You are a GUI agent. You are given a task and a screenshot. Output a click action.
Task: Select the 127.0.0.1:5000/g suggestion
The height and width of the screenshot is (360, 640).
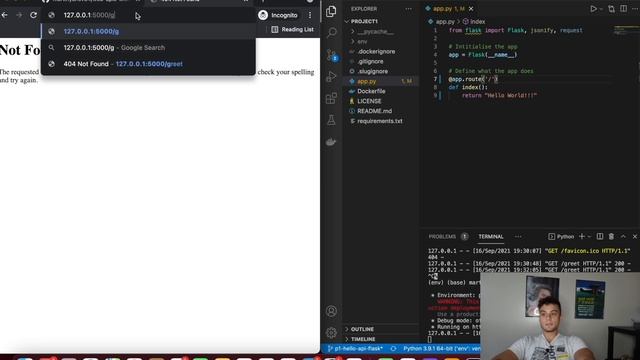pyautogui.click(x=148, y=31)
